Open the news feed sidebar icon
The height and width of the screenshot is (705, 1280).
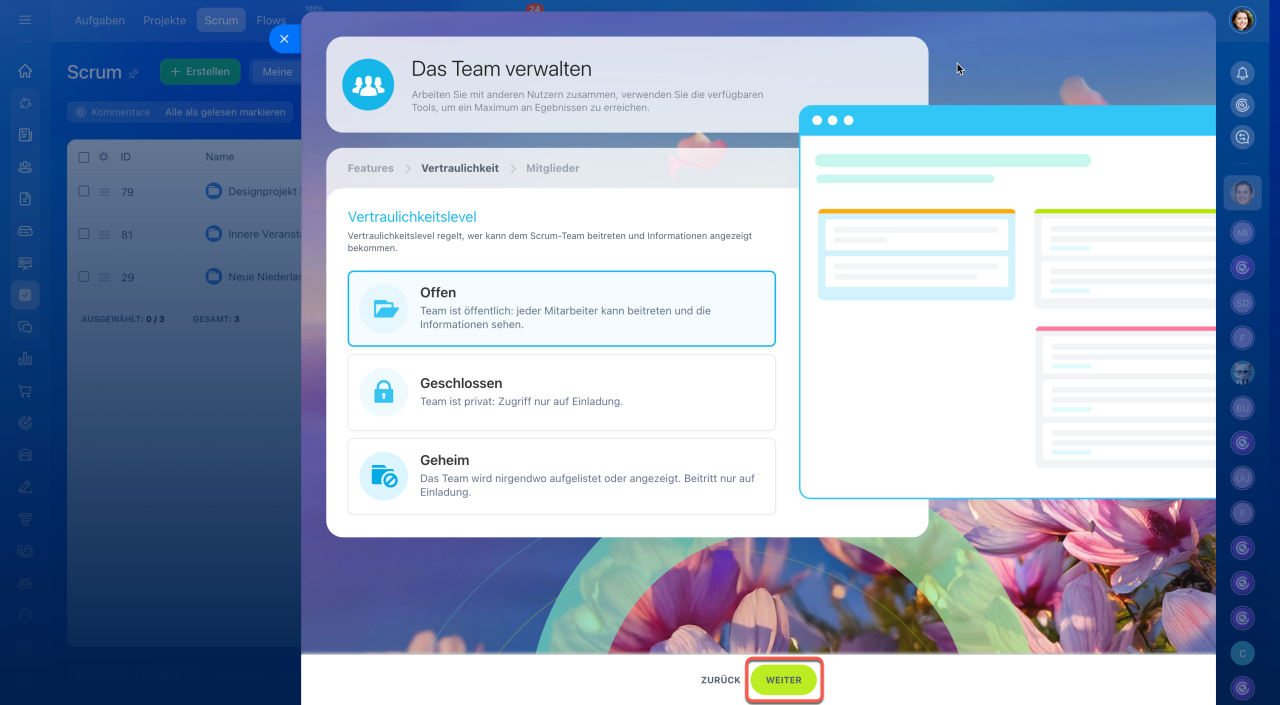coord(25,135)
